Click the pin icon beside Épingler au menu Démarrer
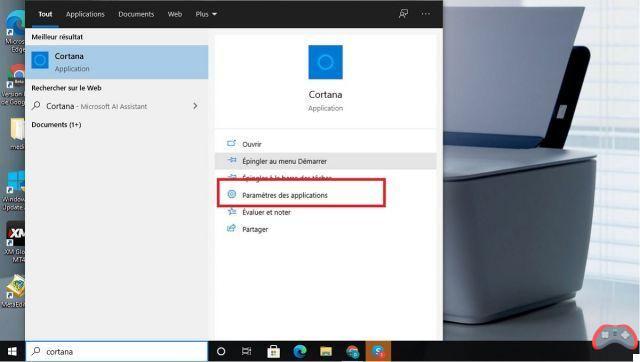This screenshot has width=640, height=362. (232, 160)
